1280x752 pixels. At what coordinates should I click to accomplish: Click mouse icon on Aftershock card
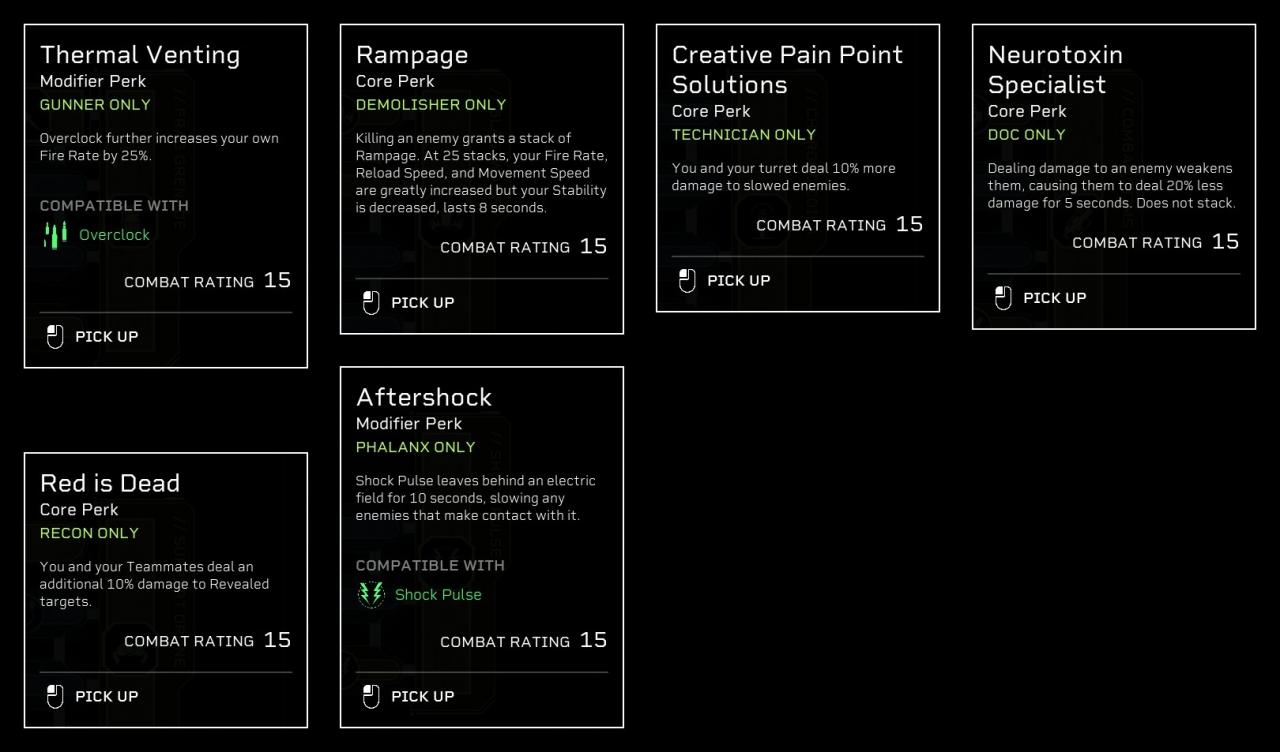[371, 697]
